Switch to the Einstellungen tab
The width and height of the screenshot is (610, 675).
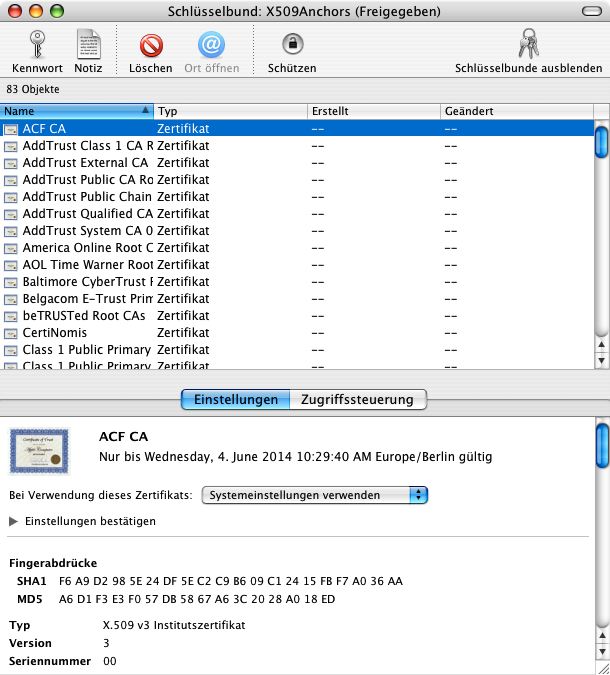(x=235, y=399)
